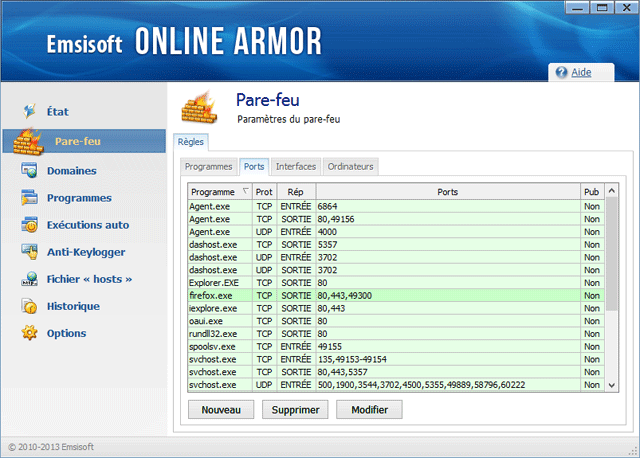Click the Fichier hosts icon
640x458 pixels.
pyautogui.click(x=29, y=279)
